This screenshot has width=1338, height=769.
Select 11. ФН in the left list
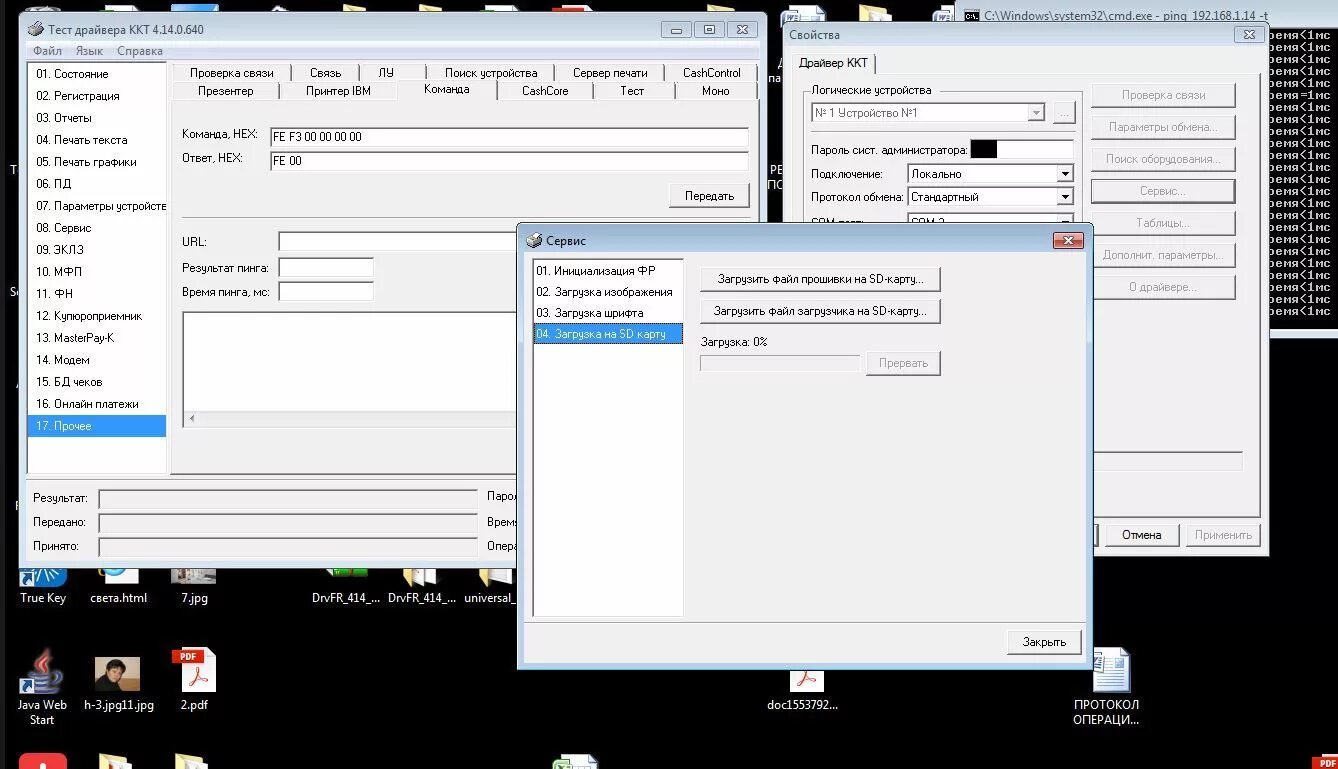coord(97,294)
